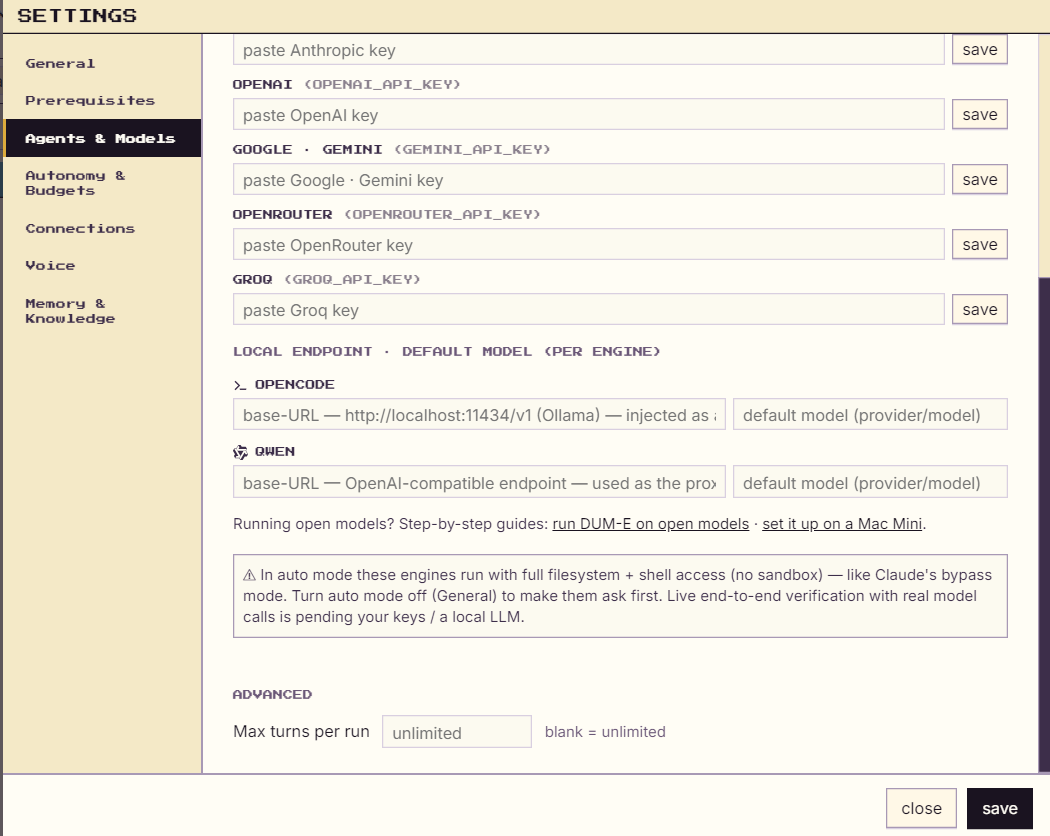The image size is (1050, 836).
Task: Click the OpenCode terminal prompt icon
Action: [240, 385]
